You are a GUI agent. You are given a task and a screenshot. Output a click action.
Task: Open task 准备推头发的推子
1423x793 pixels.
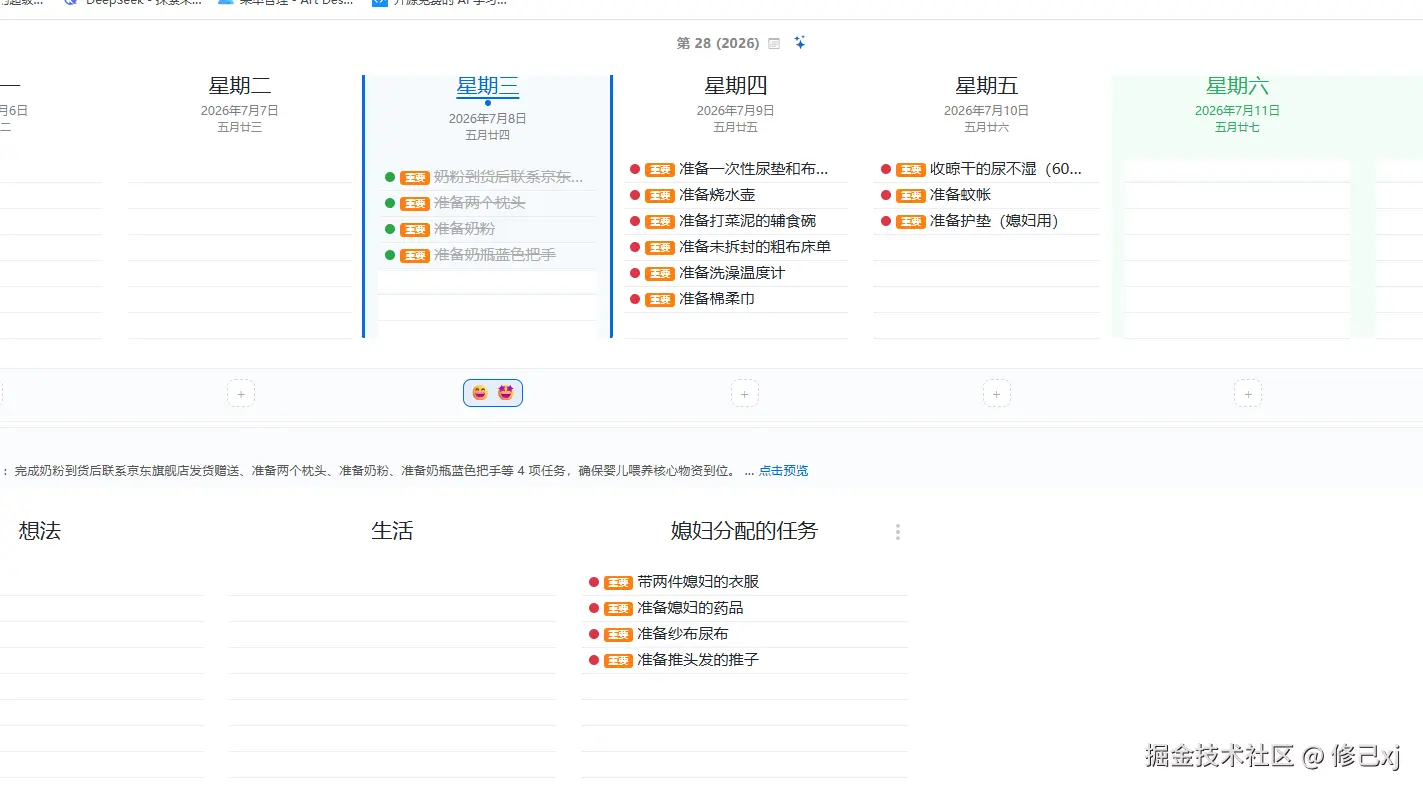pyautogui.click(x=698, y=660)
